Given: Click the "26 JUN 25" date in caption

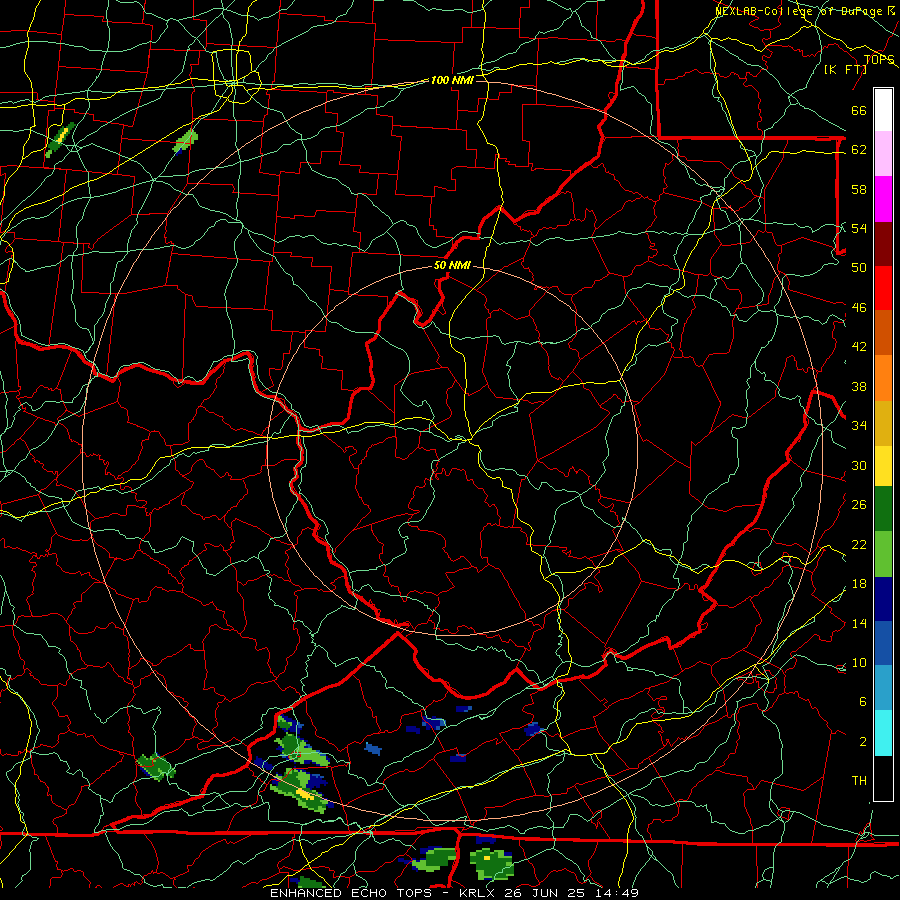Looking at the screenshot, I should (544, 893).
